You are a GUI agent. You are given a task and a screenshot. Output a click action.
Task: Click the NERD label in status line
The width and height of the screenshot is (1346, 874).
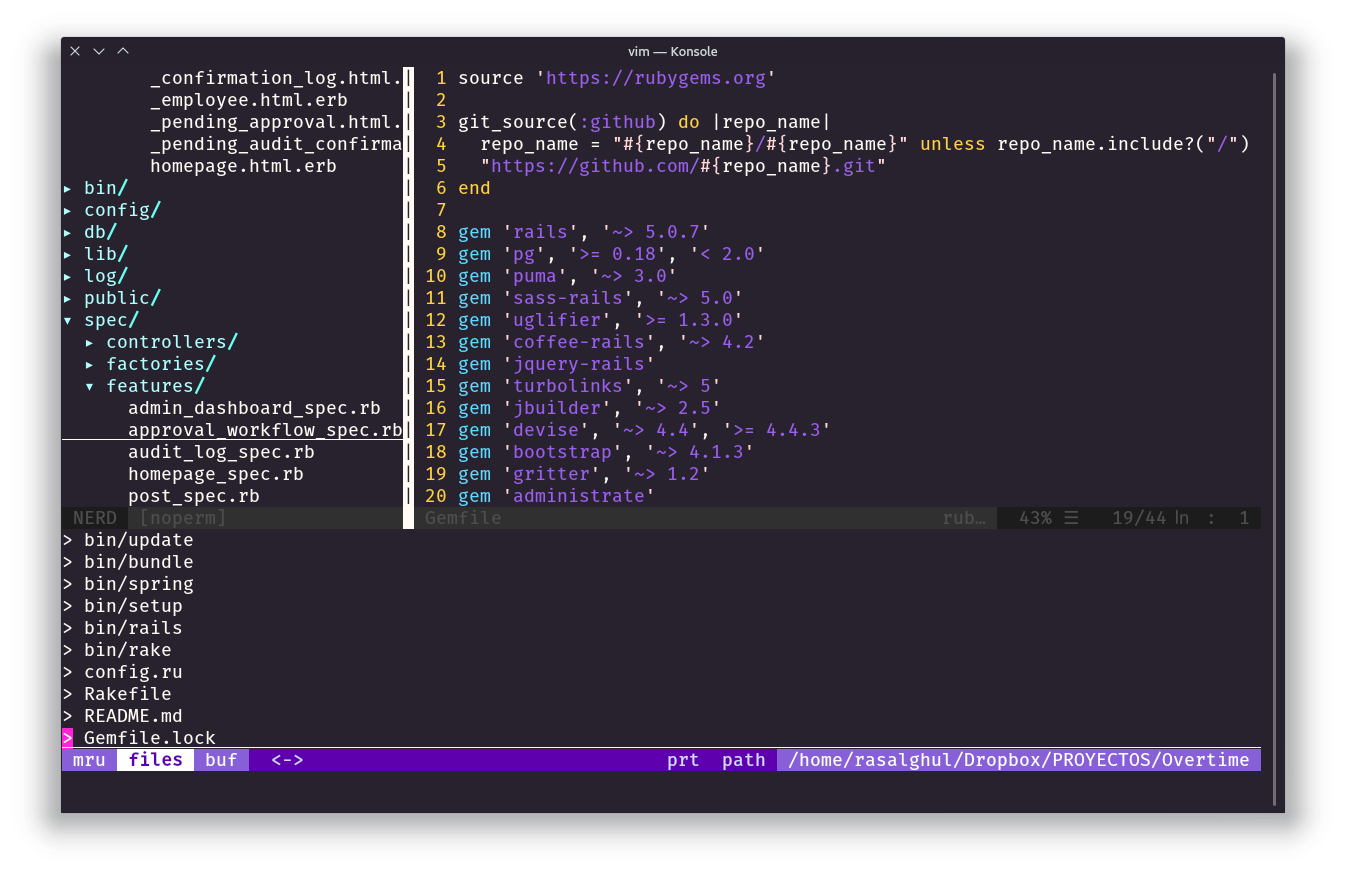(94, 518)
